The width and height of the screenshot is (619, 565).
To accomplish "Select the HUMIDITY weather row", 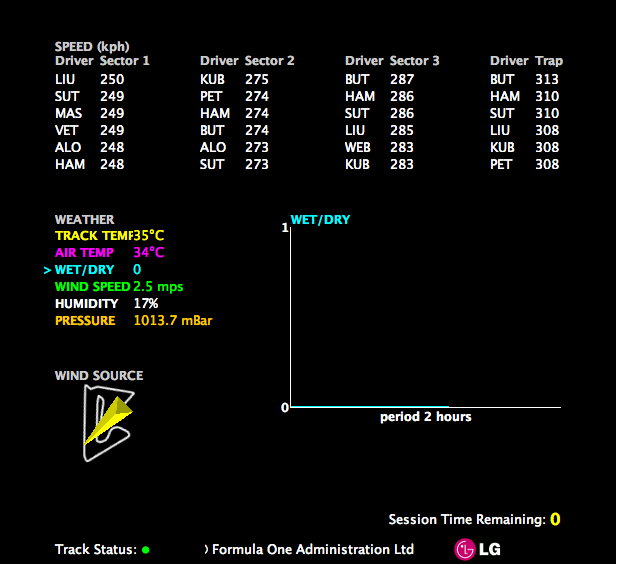I will [107, 304].
